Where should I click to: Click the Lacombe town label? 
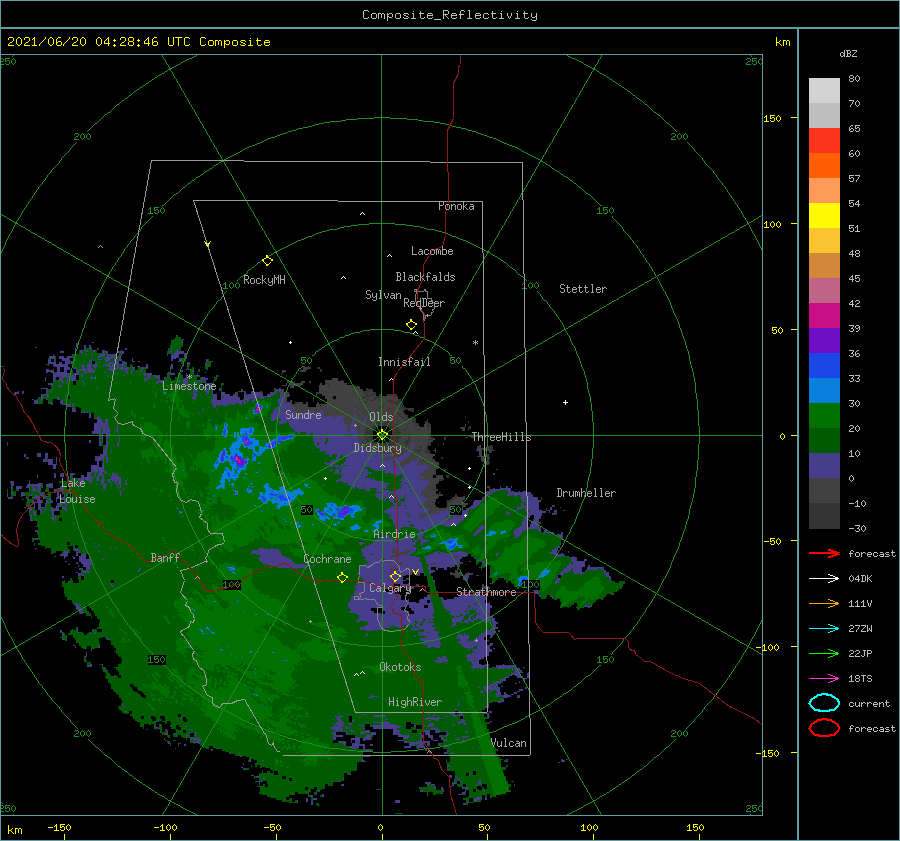[x=432, y=251]
